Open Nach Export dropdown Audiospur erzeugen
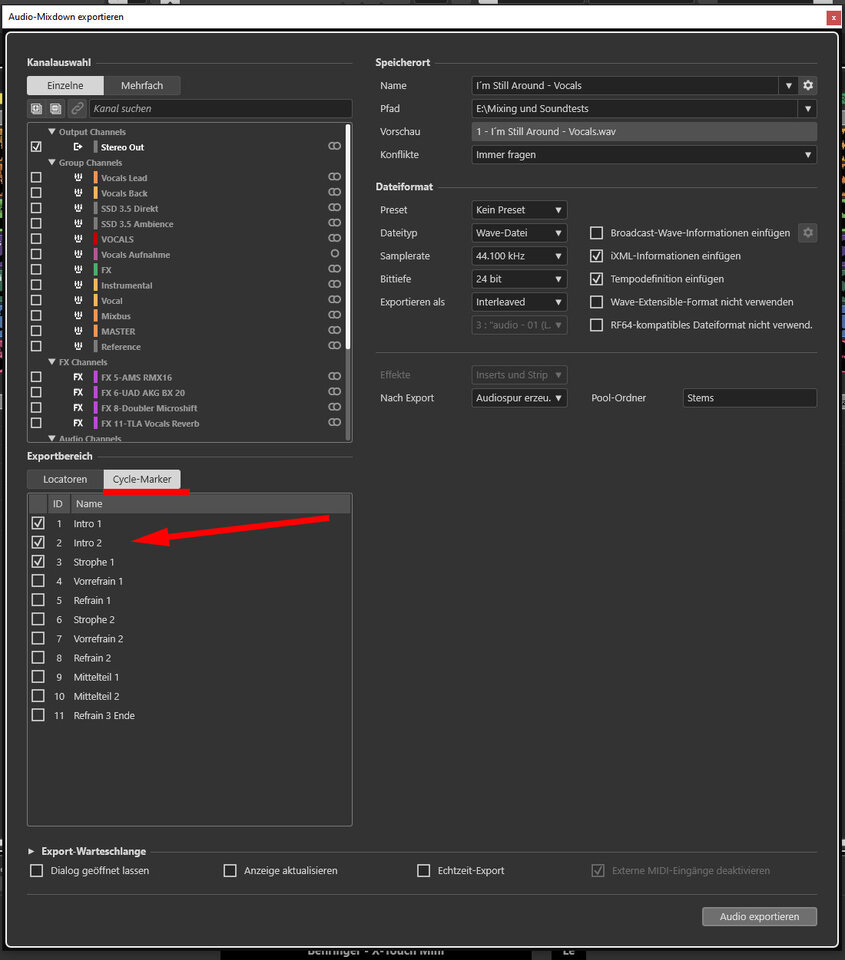The height and width of the screenshot is (960, 845). (x=519, y=398)
